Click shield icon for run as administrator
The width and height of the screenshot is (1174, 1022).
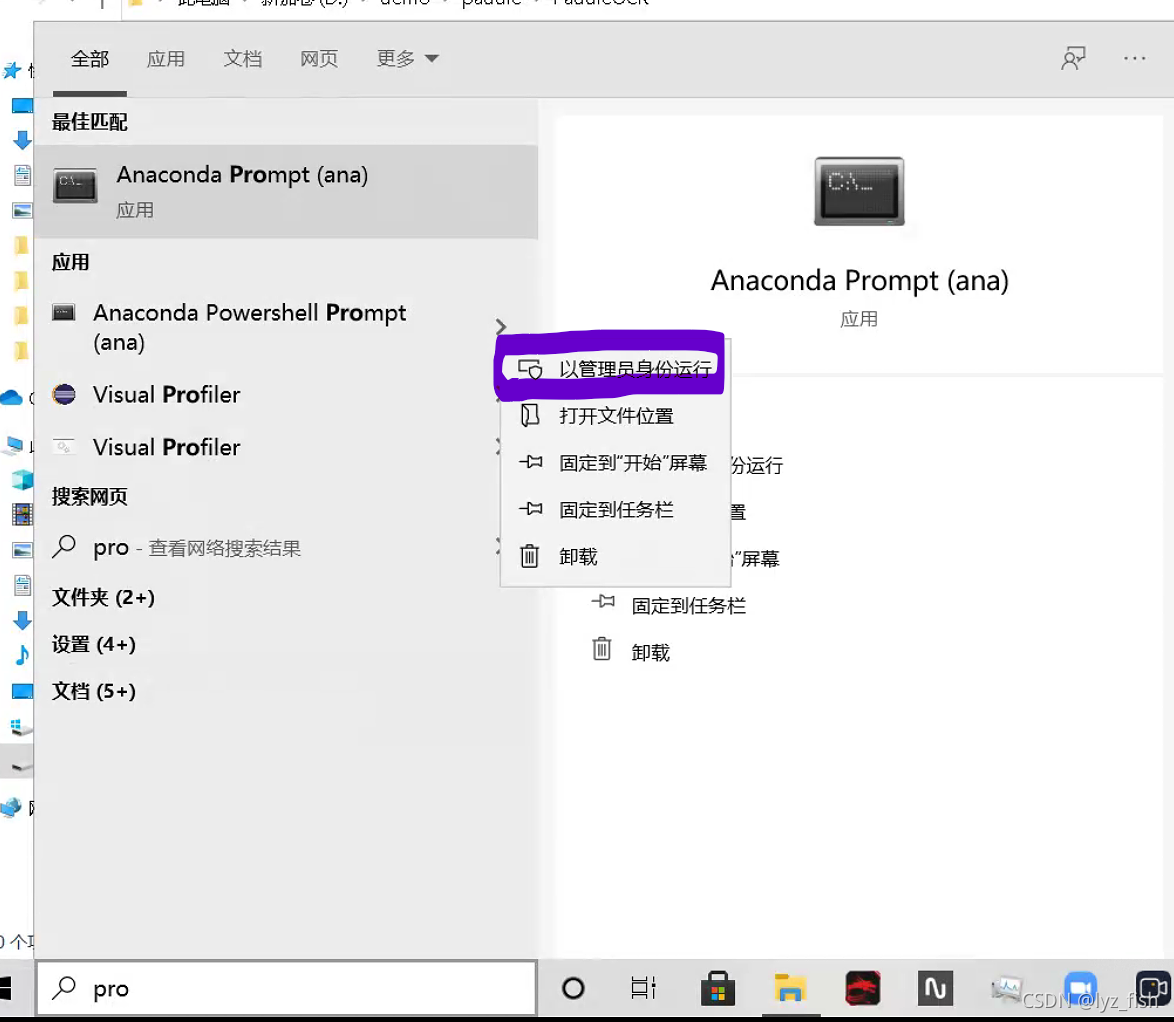tap(530, 368)
